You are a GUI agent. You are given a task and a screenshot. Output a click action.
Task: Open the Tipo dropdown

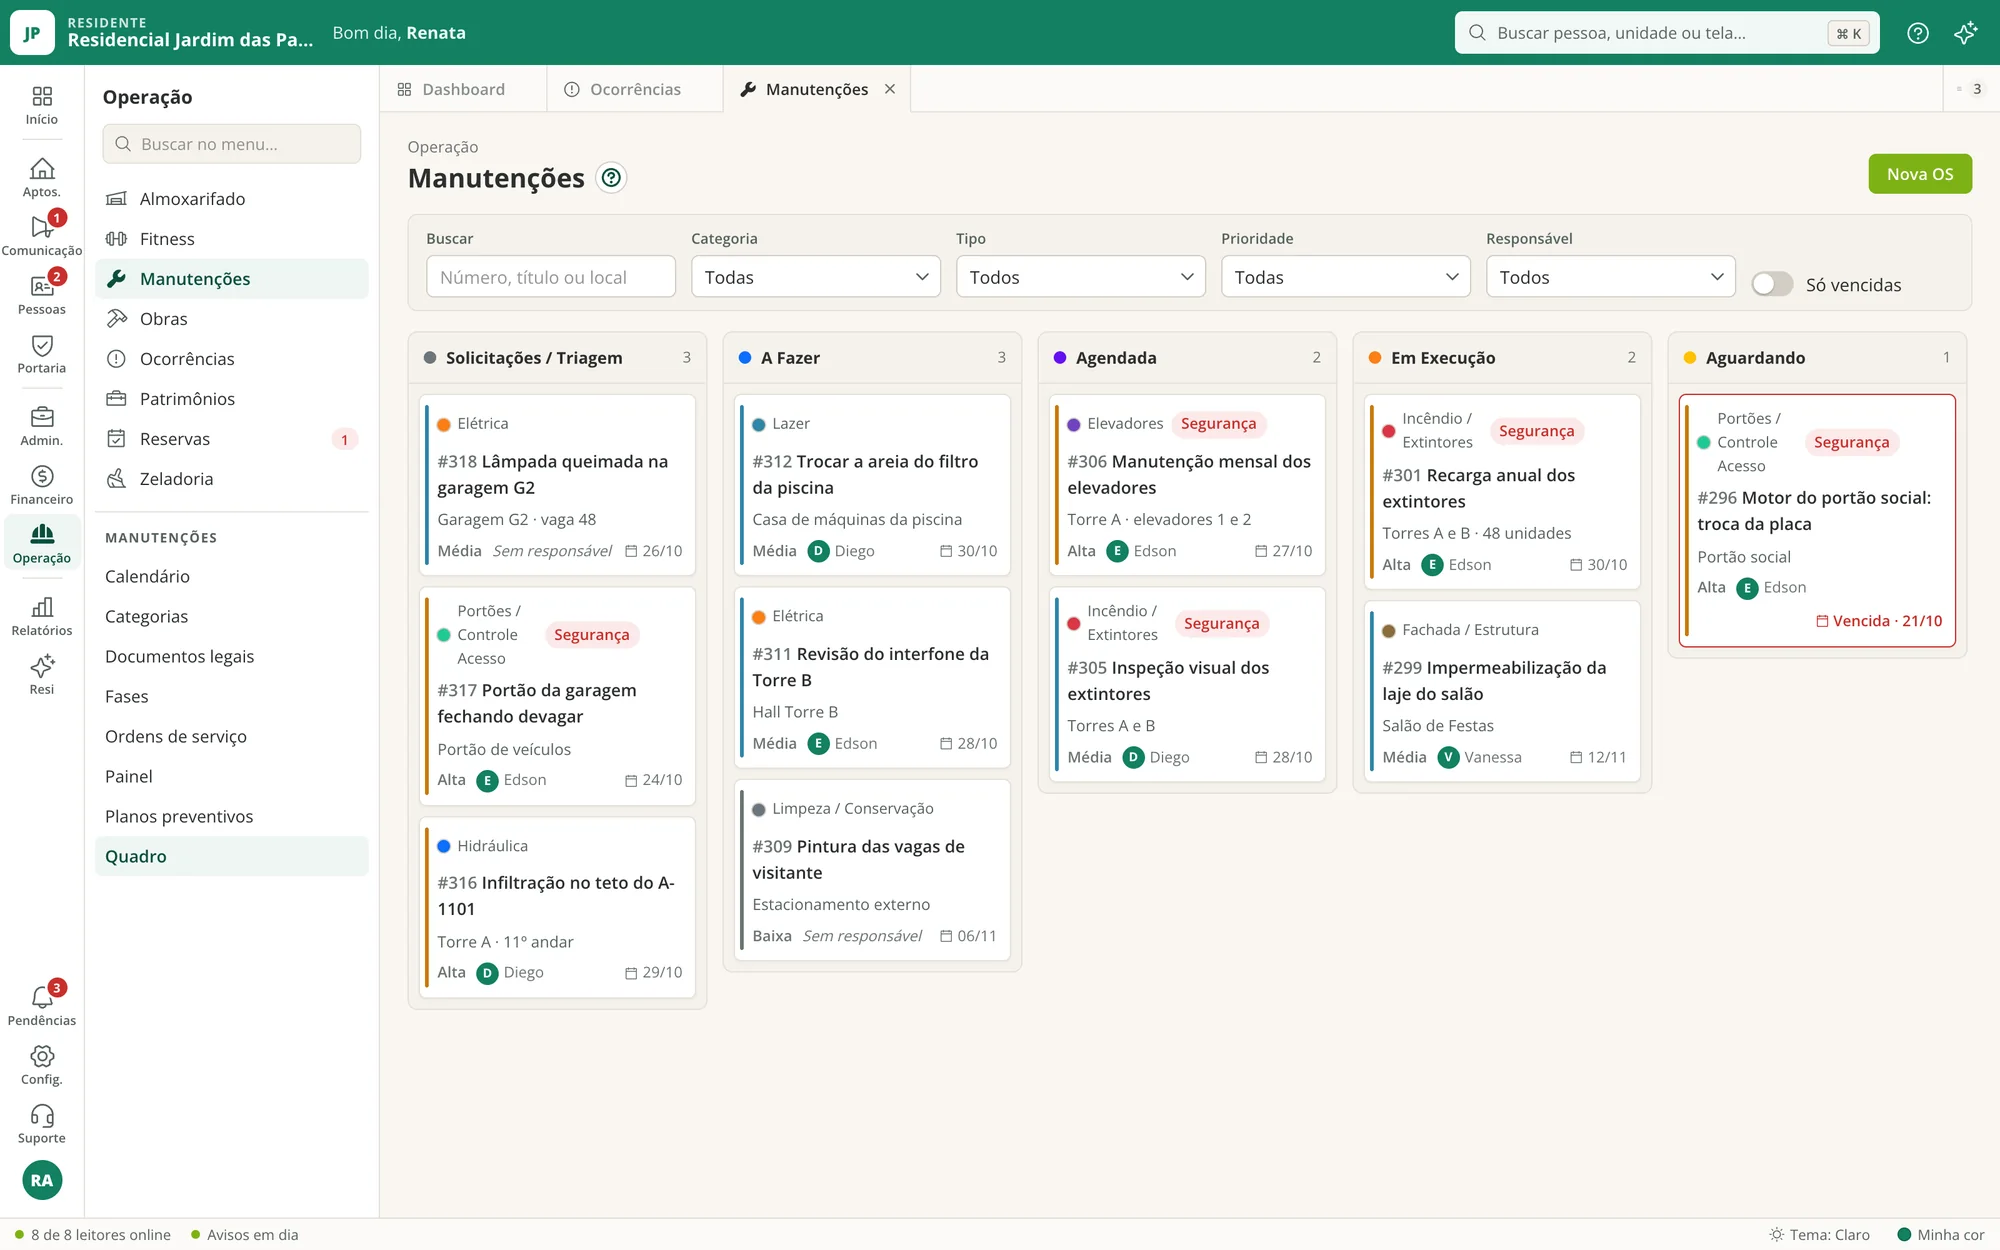(x=1081, y=277)
